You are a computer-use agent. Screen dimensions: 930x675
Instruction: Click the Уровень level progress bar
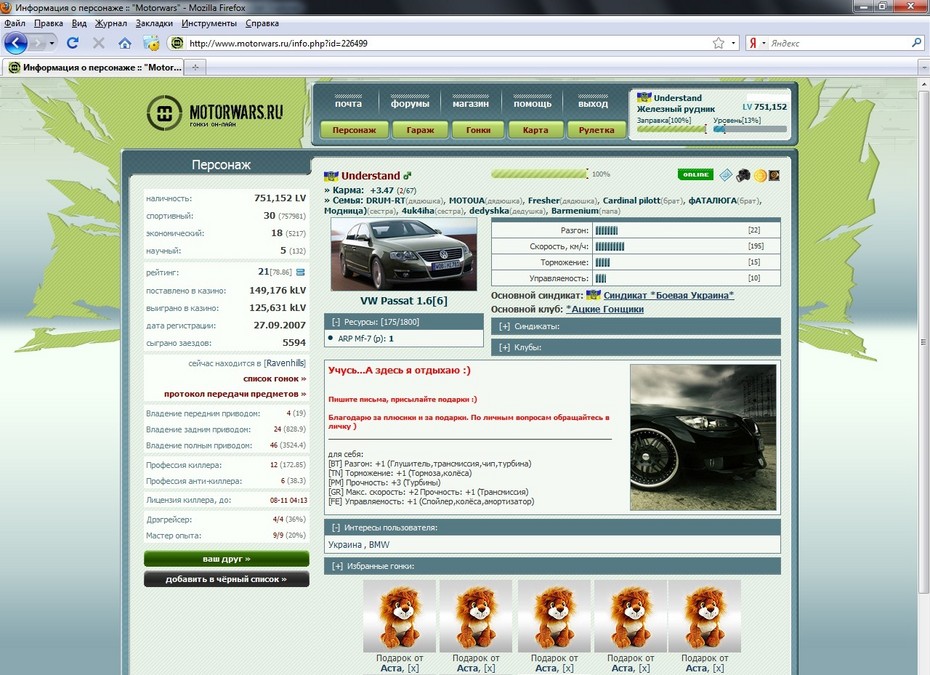tap(750, 129)
